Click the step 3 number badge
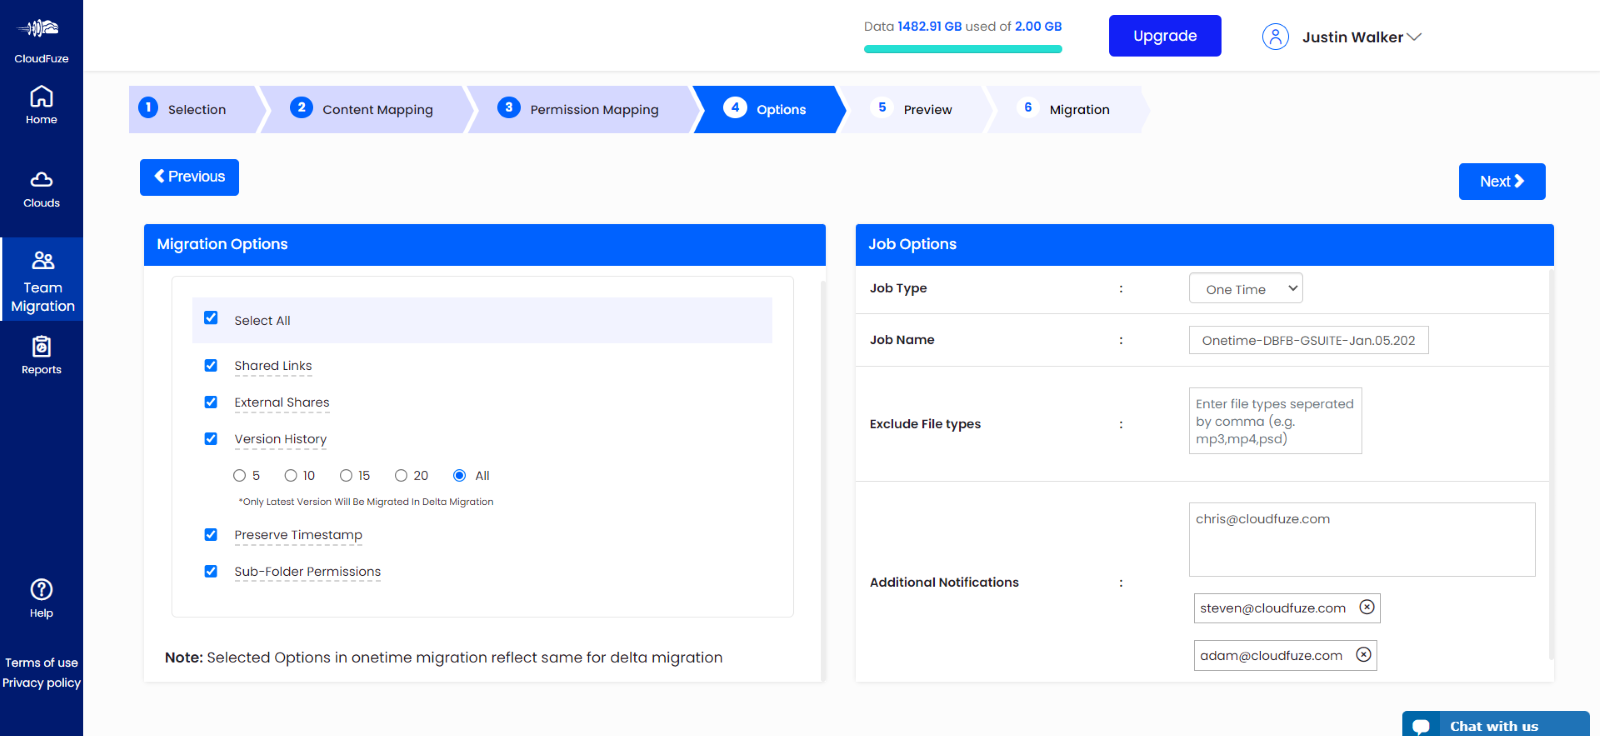Viewport: 1600px width, 736px height. (509, 107)
